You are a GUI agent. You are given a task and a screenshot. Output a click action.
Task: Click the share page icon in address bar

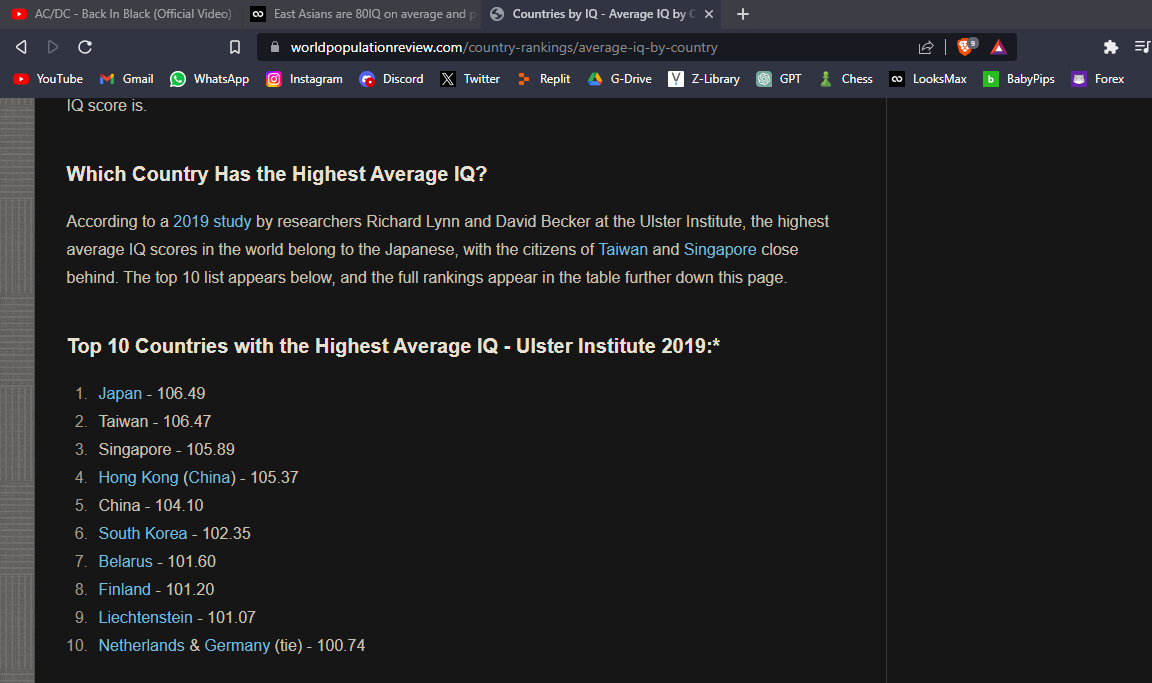(926, 47)
